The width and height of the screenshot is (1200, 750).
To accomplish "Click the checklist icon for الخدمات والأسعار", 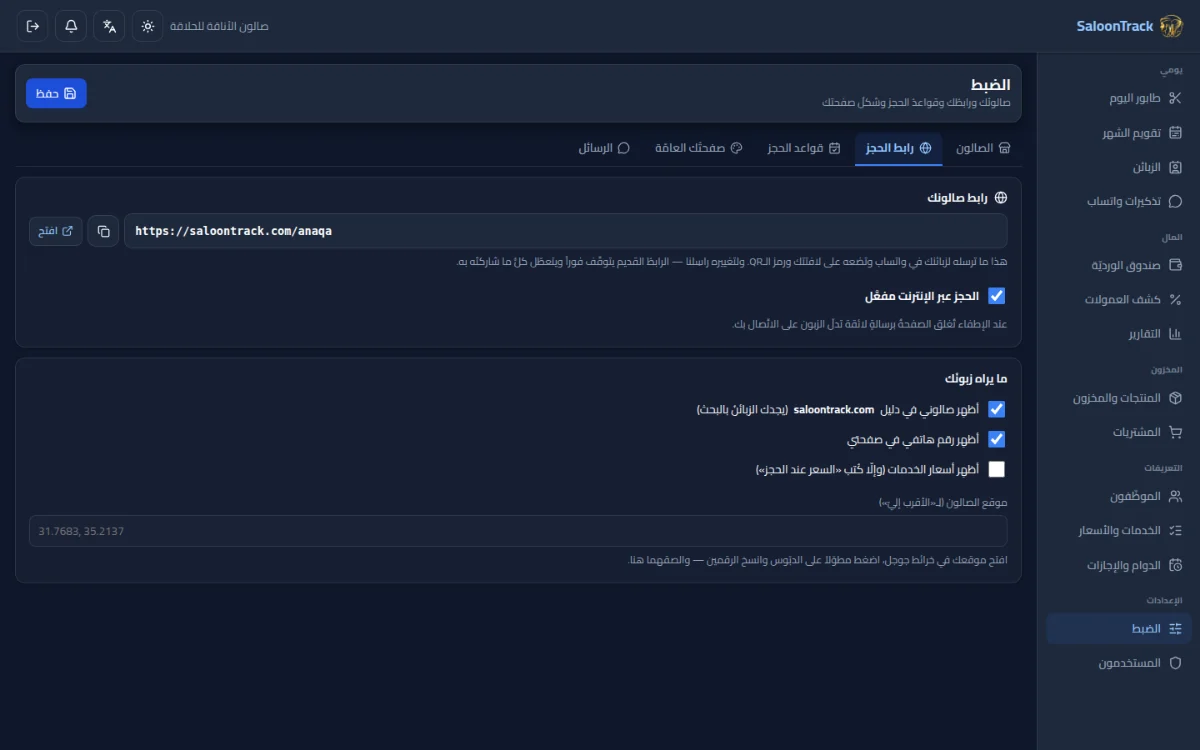I will point(1175,530).
